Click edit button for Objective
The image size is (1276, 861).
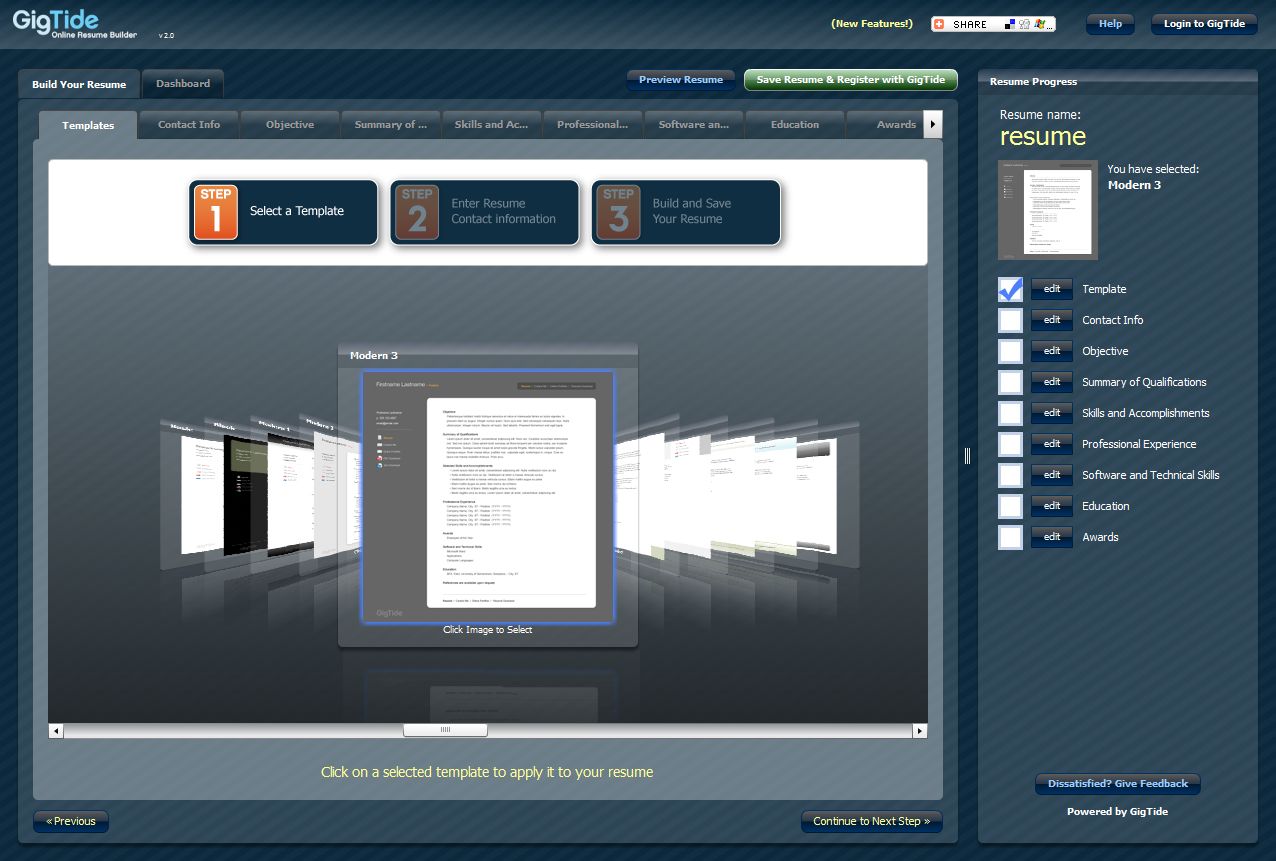(x=1052, y=351)
